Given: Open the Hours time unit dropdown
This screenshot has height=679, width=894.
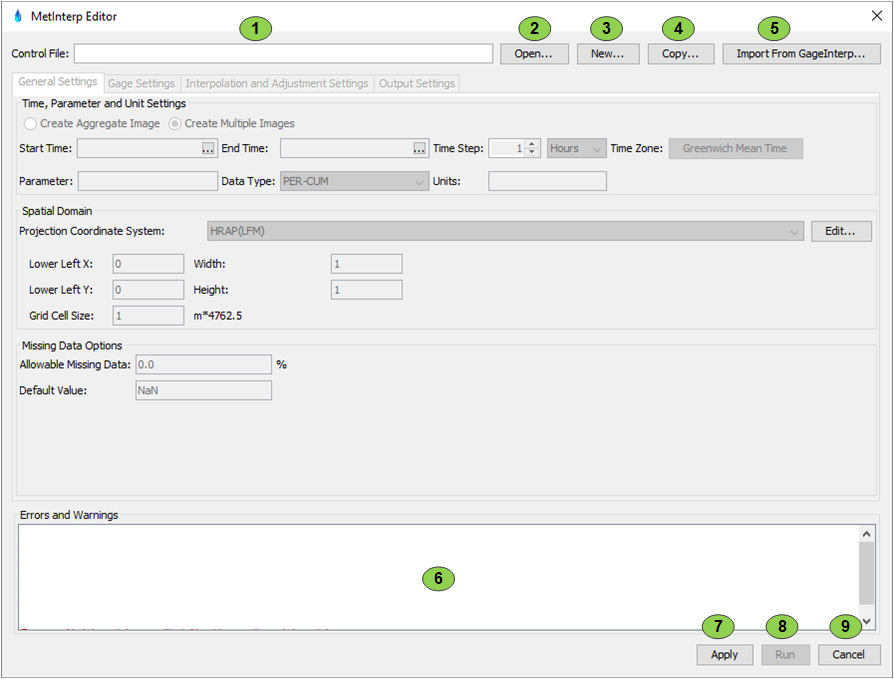Looking at the screenshot, I should 576,149.
